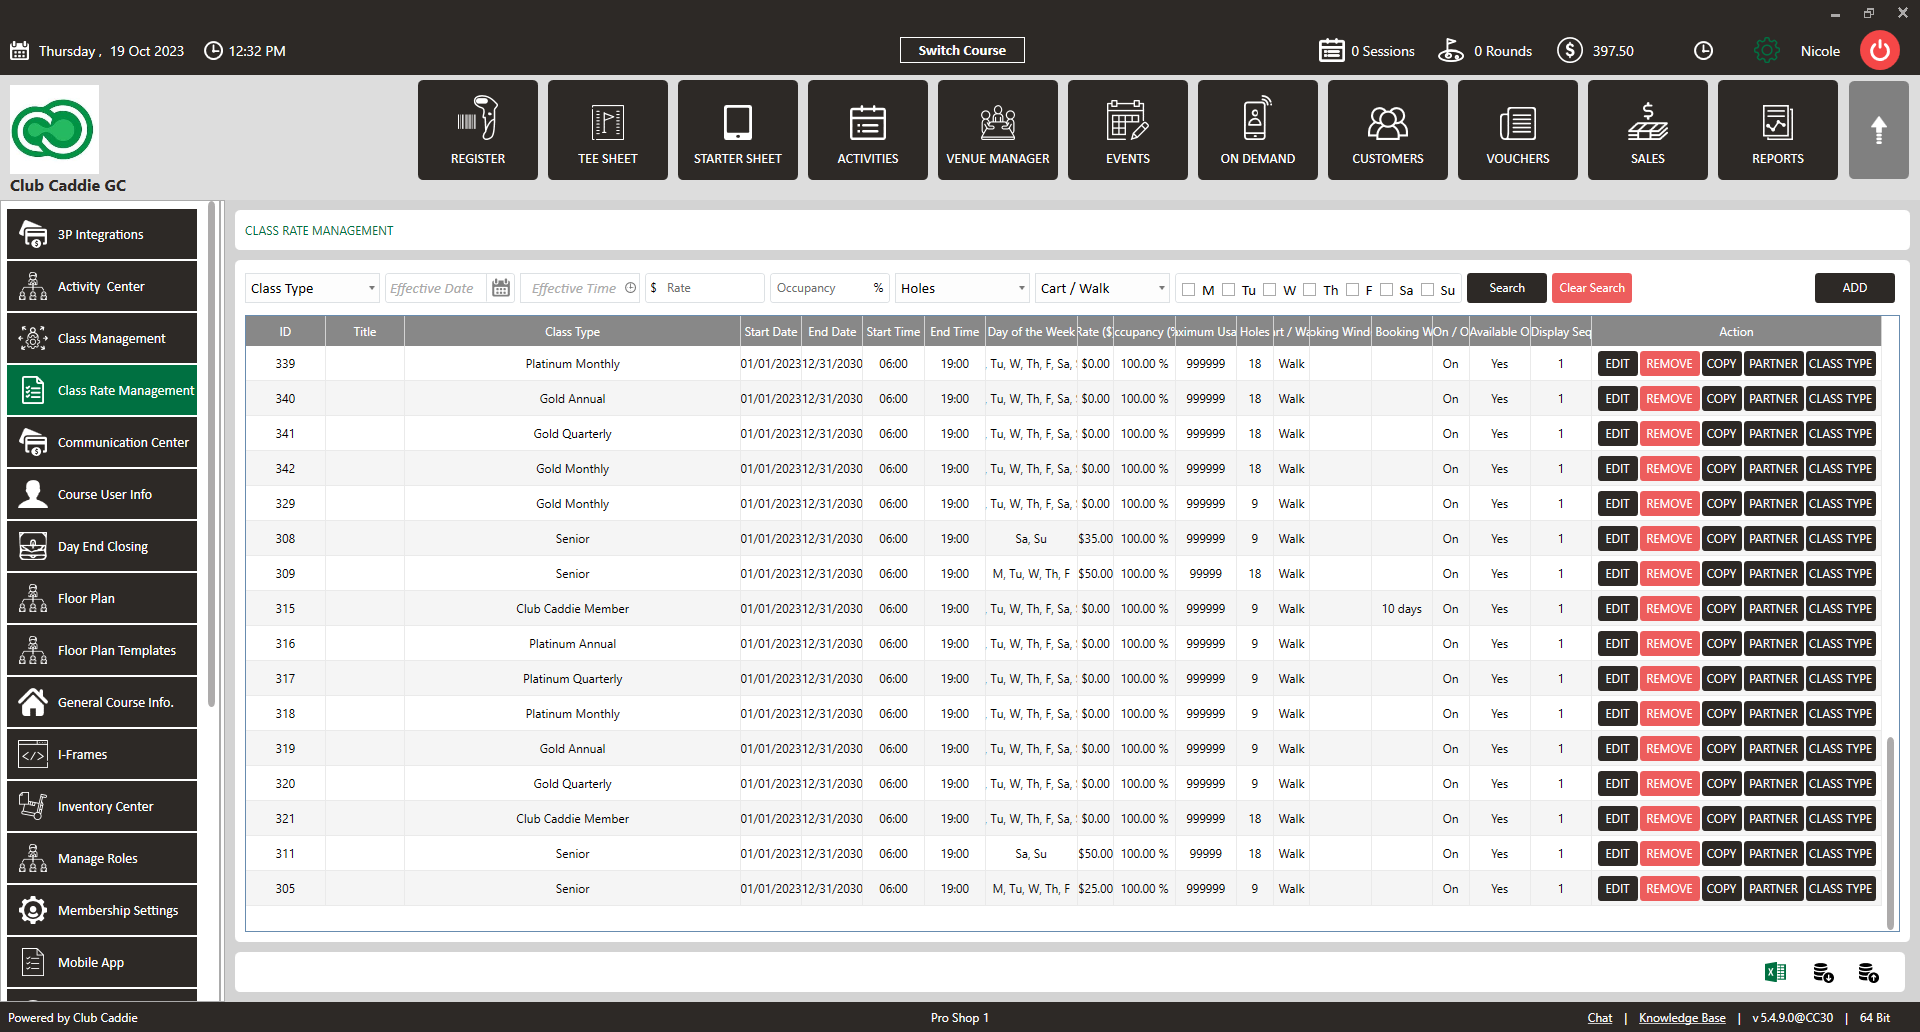
Task: Check the Monday (M) day filter checkbox
Action: point(1188,290)
